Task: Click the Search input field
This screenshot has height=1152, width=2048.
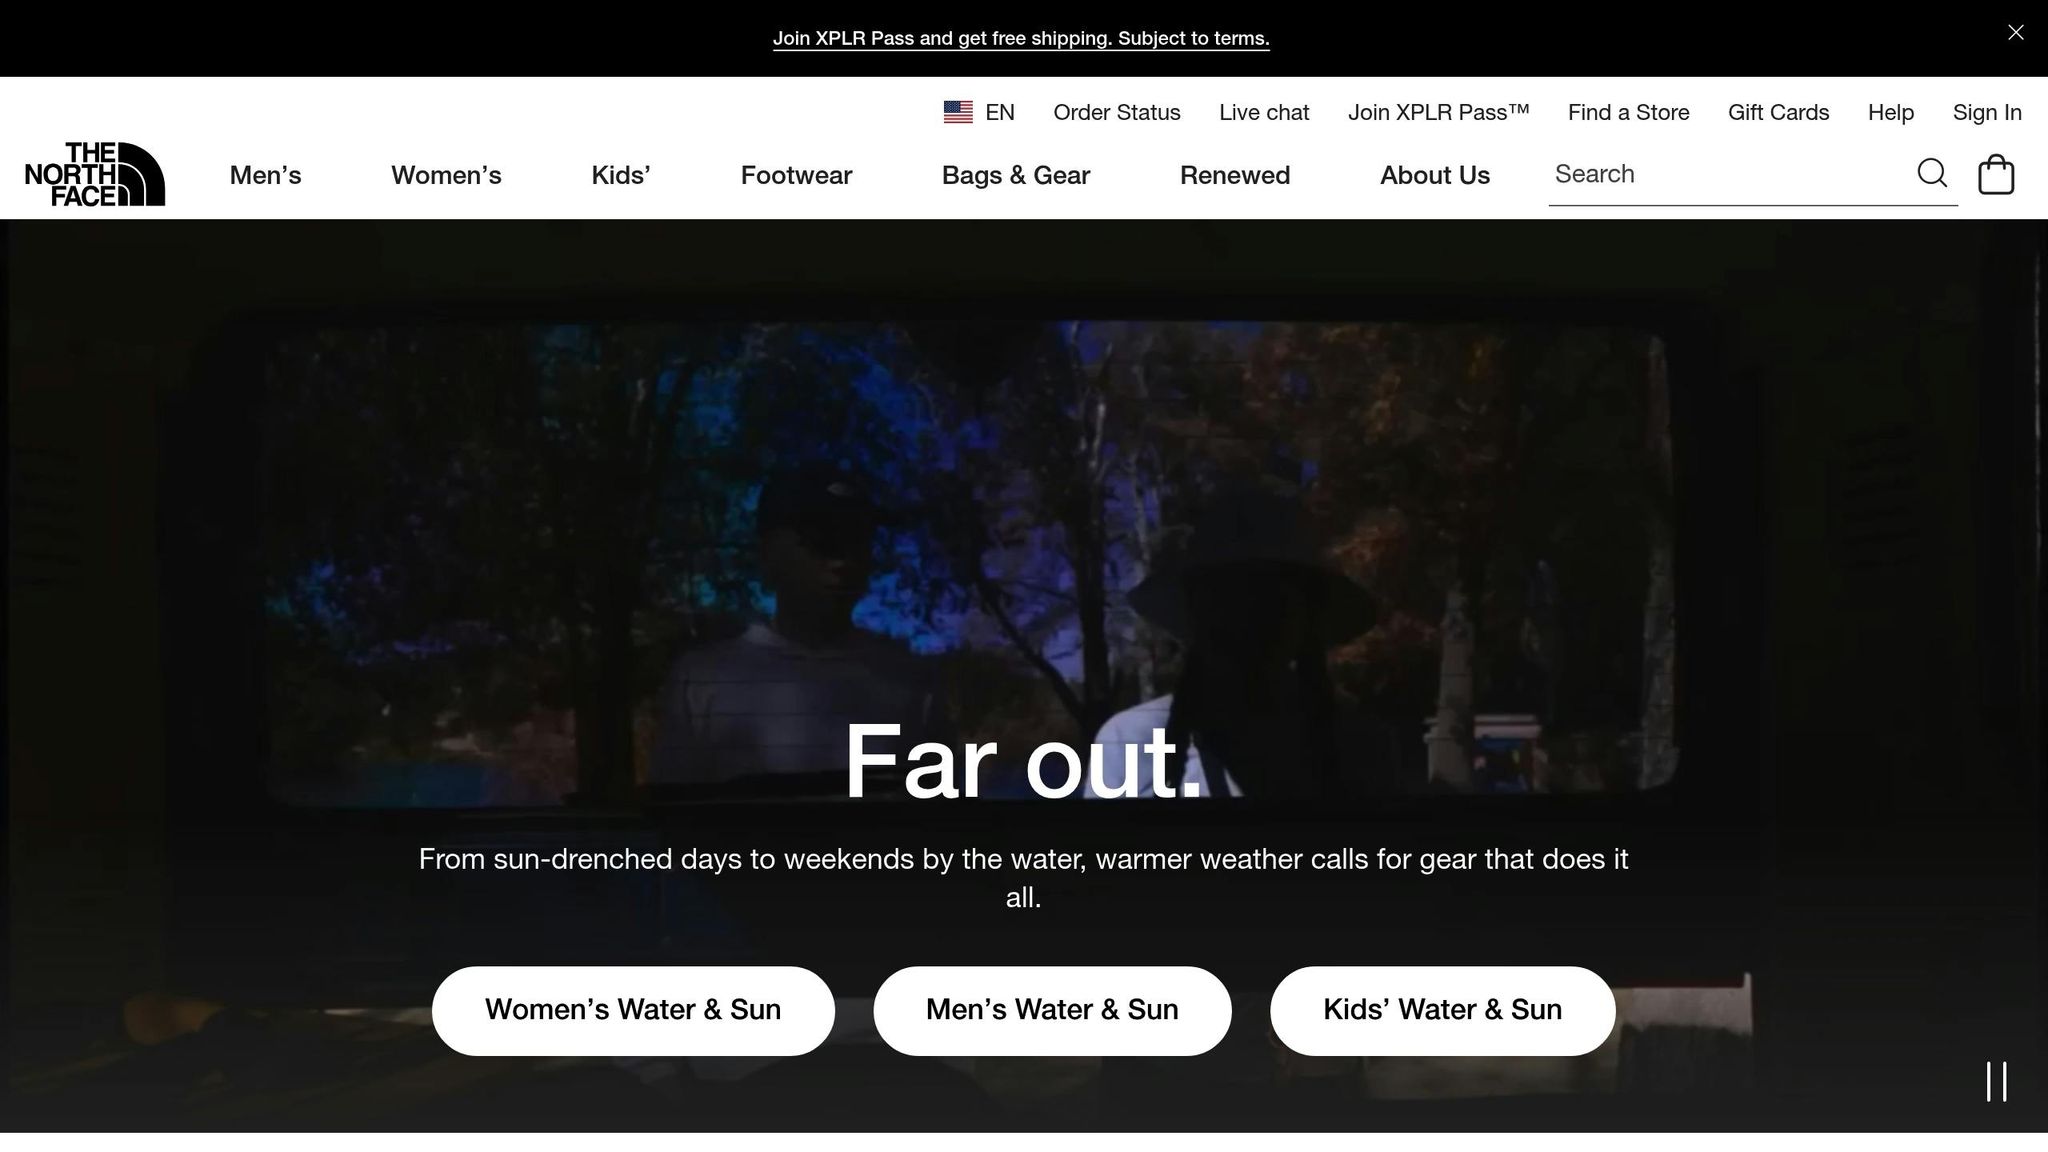Action: [1730, 174]
